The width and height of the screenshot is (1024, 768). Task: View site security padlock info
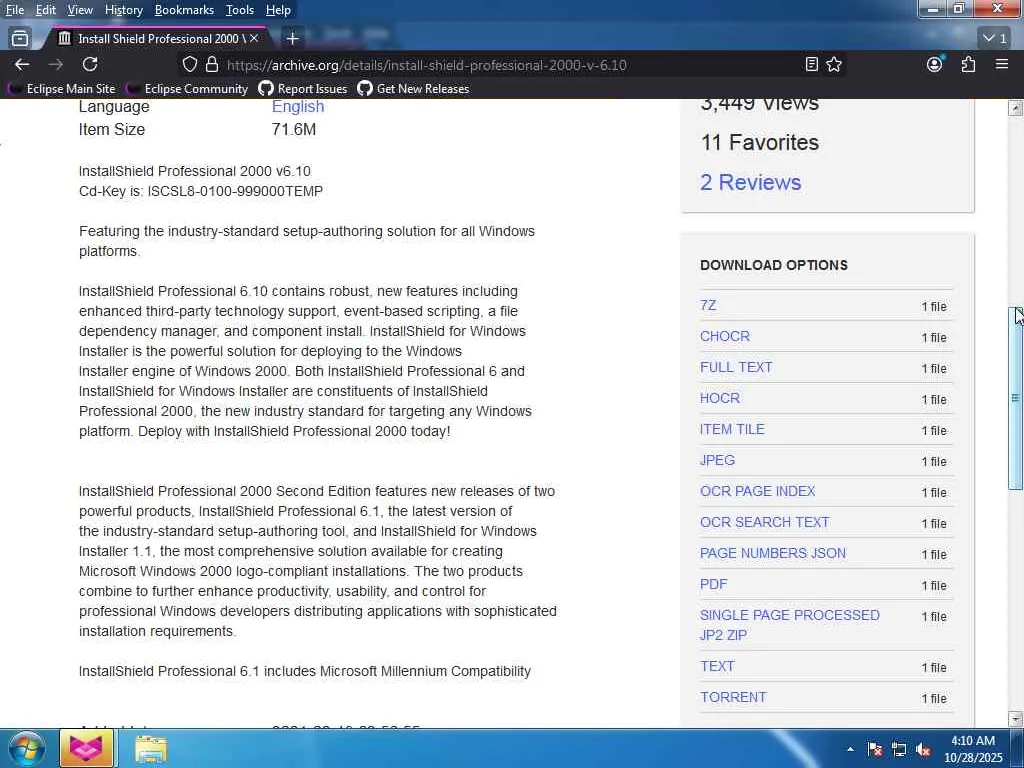212,65
